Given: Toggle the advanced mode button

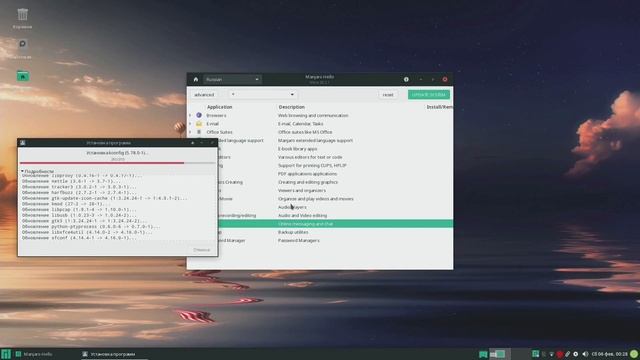Looking at the screenshot, I should [204, 95].
